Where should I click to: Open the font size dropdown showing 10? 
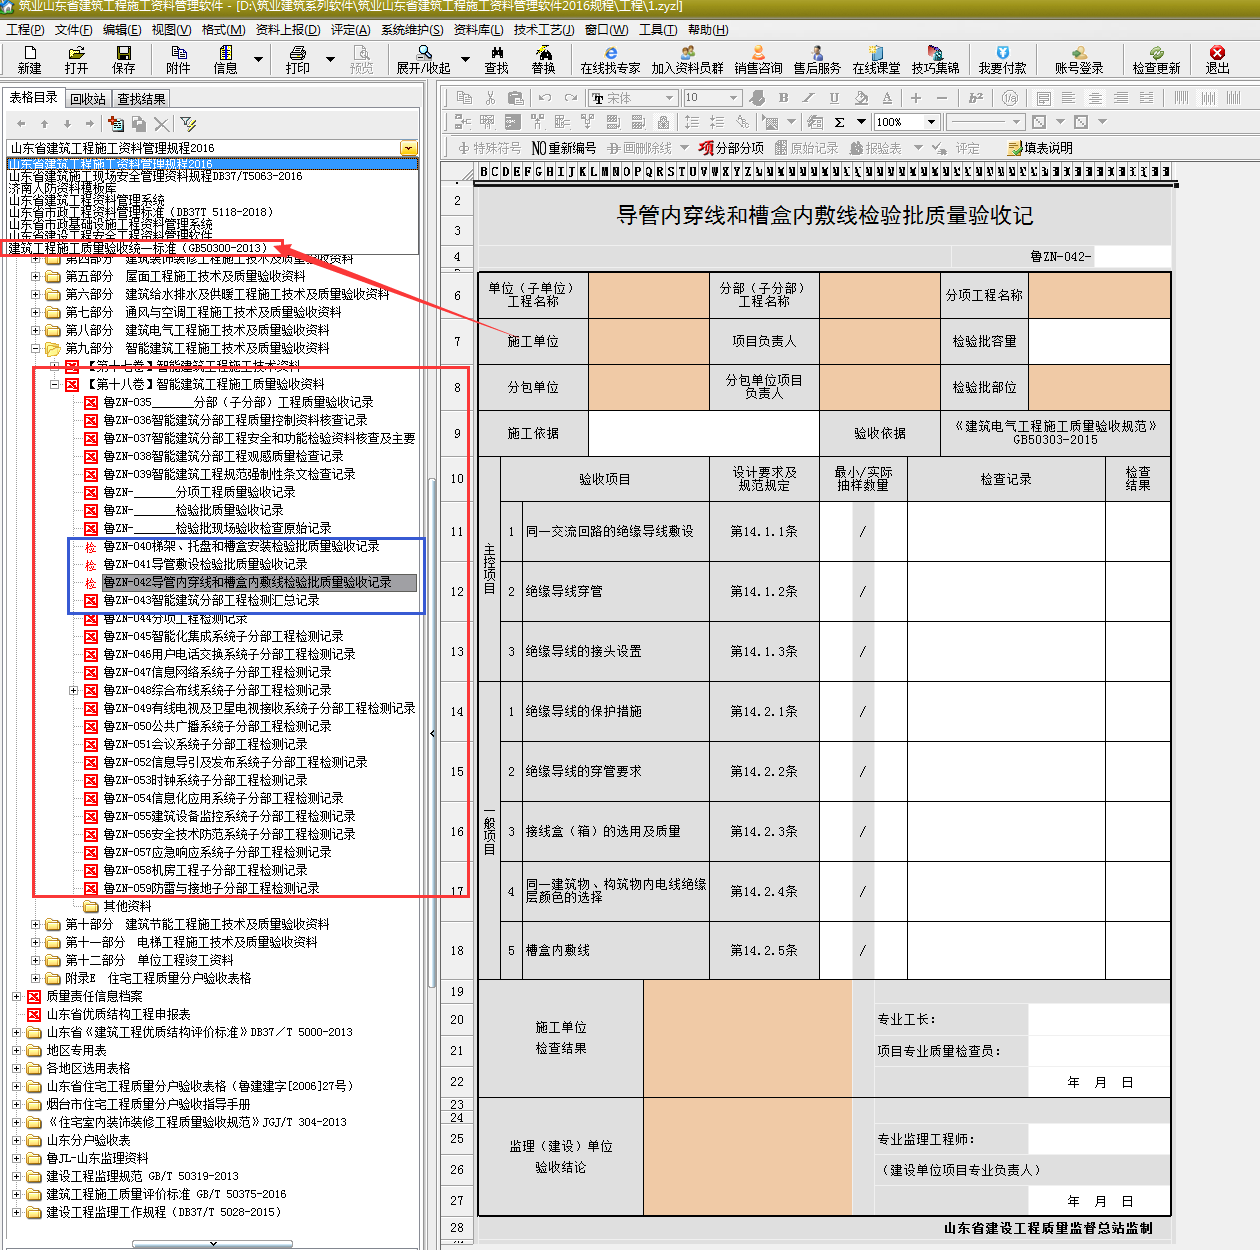[x=733, y=98]
